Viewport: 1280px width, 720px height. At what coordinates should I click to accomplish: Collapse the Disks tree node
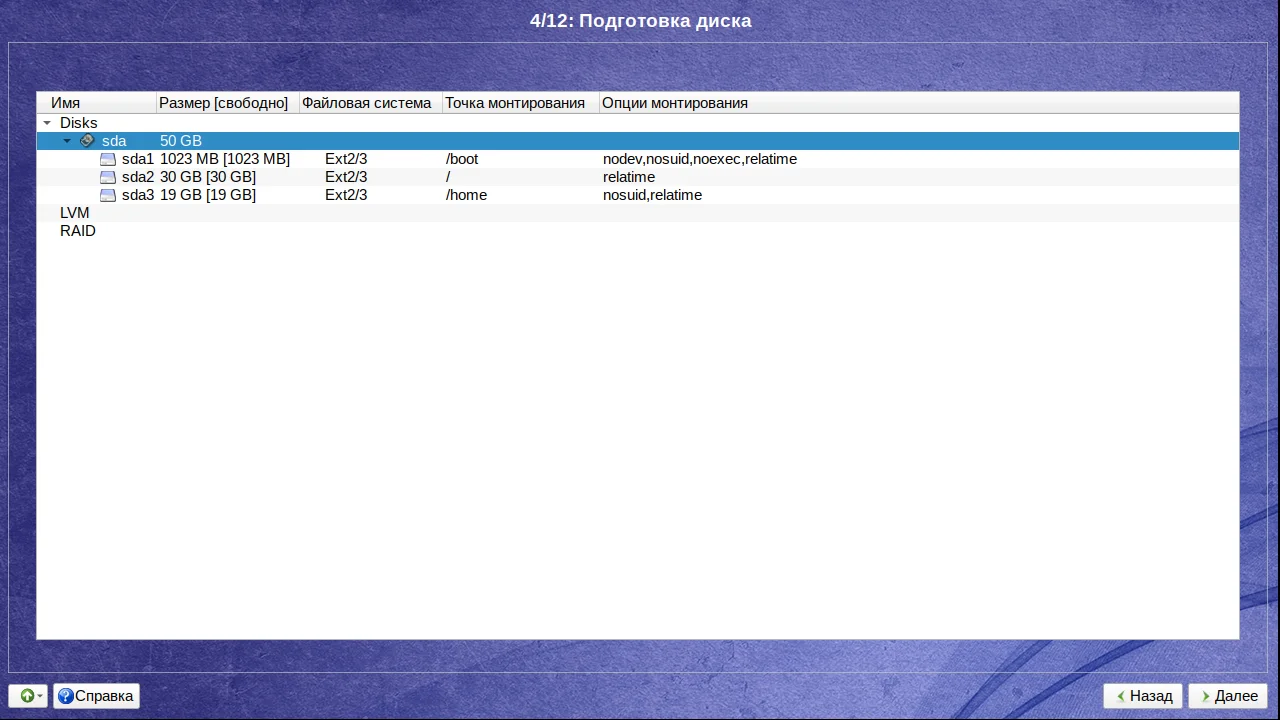coord(47,123)
